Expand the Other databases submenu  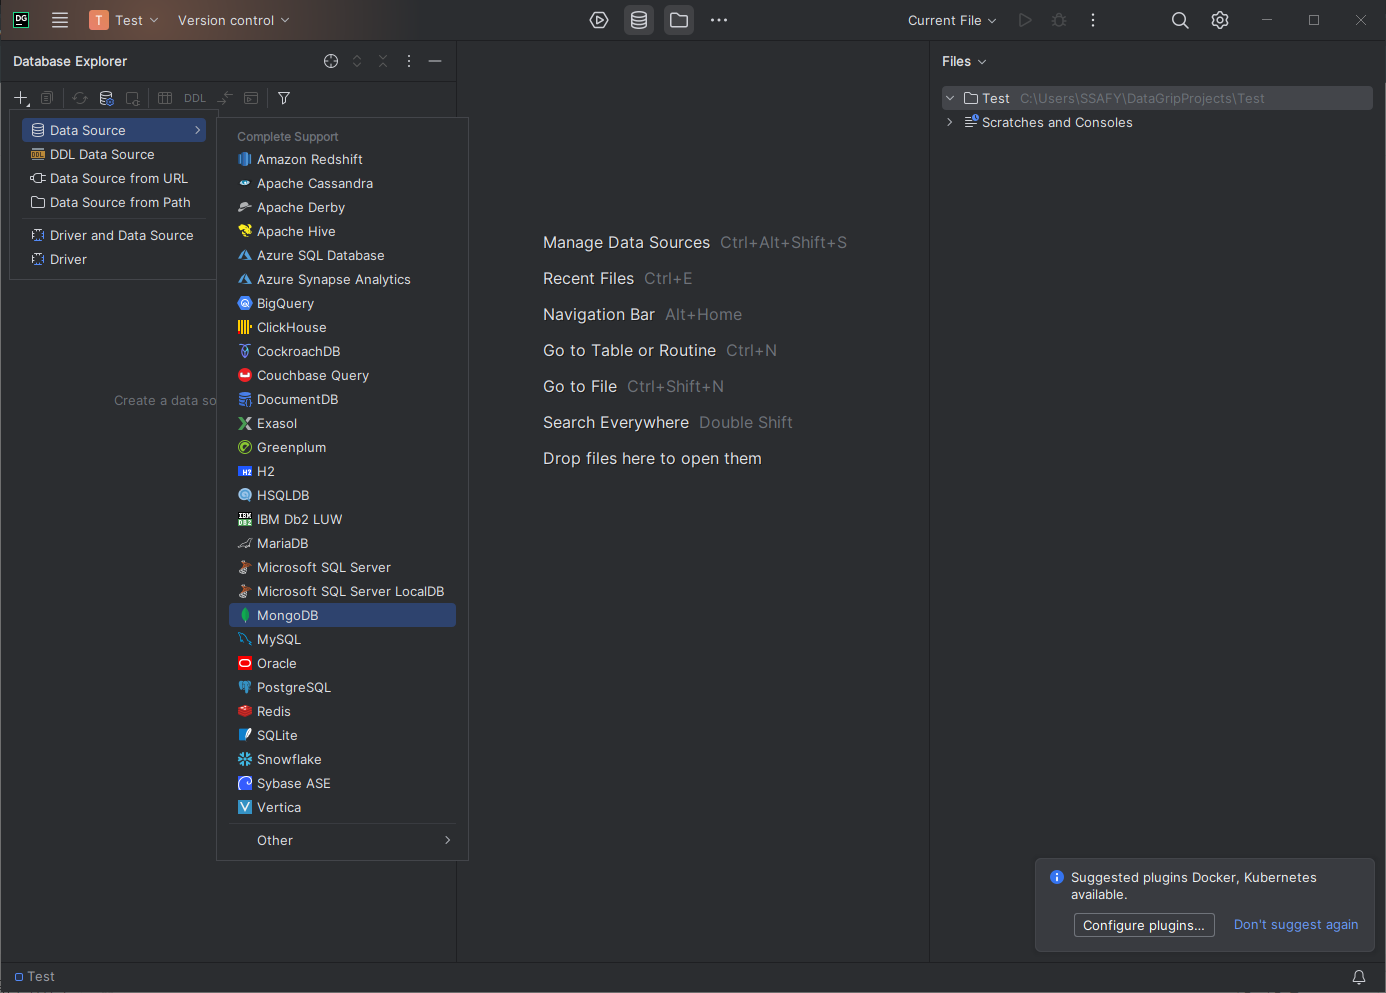click(342, 840)
